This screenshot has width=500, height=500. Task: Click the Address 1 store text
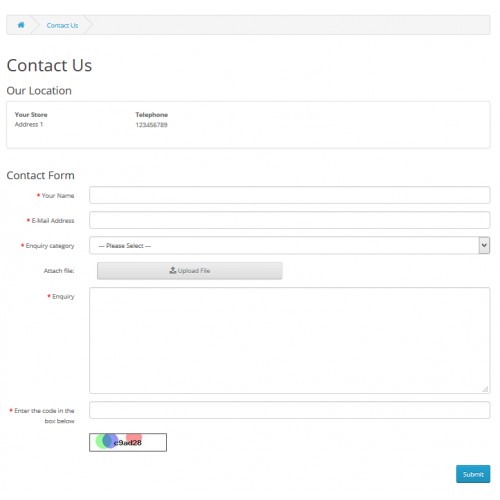[x=29, y=124]
